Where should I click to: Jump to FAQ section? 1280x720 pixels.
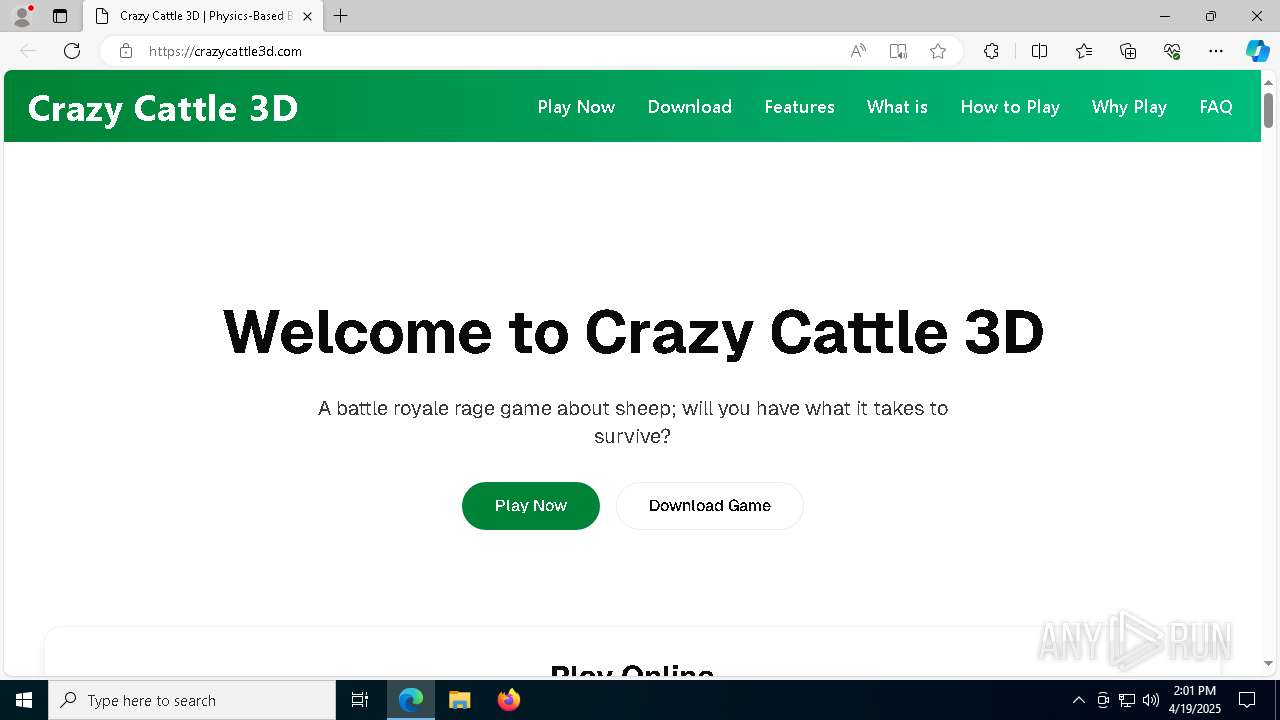[1216, 107]
